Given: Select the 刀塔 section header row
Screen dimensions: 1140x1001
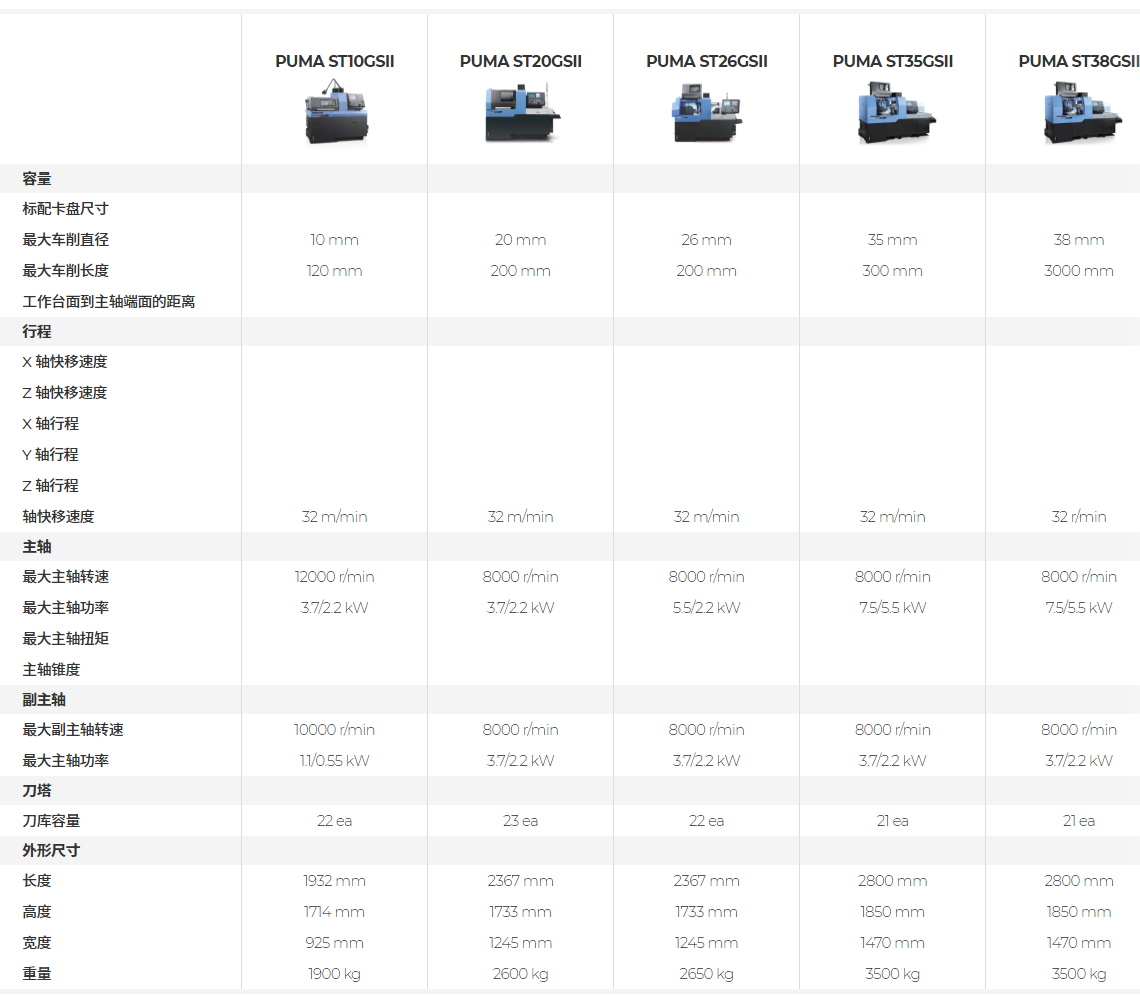Looking at the screenshot, I should [x=570, y=790].
